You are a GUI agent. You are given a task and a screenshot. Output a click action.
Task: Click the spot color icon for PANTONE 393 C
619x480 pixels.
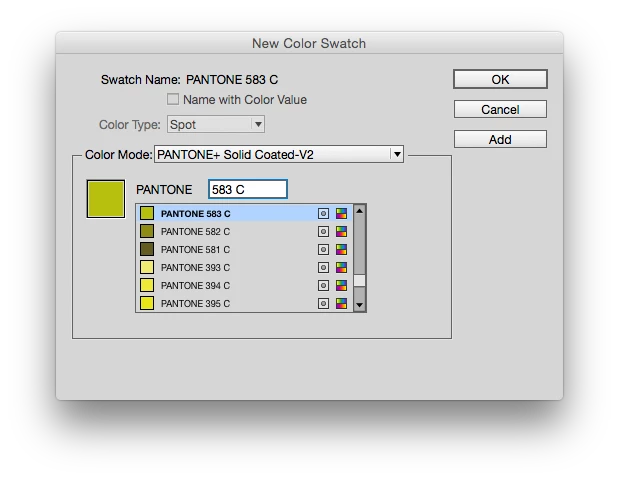[323, 268]
